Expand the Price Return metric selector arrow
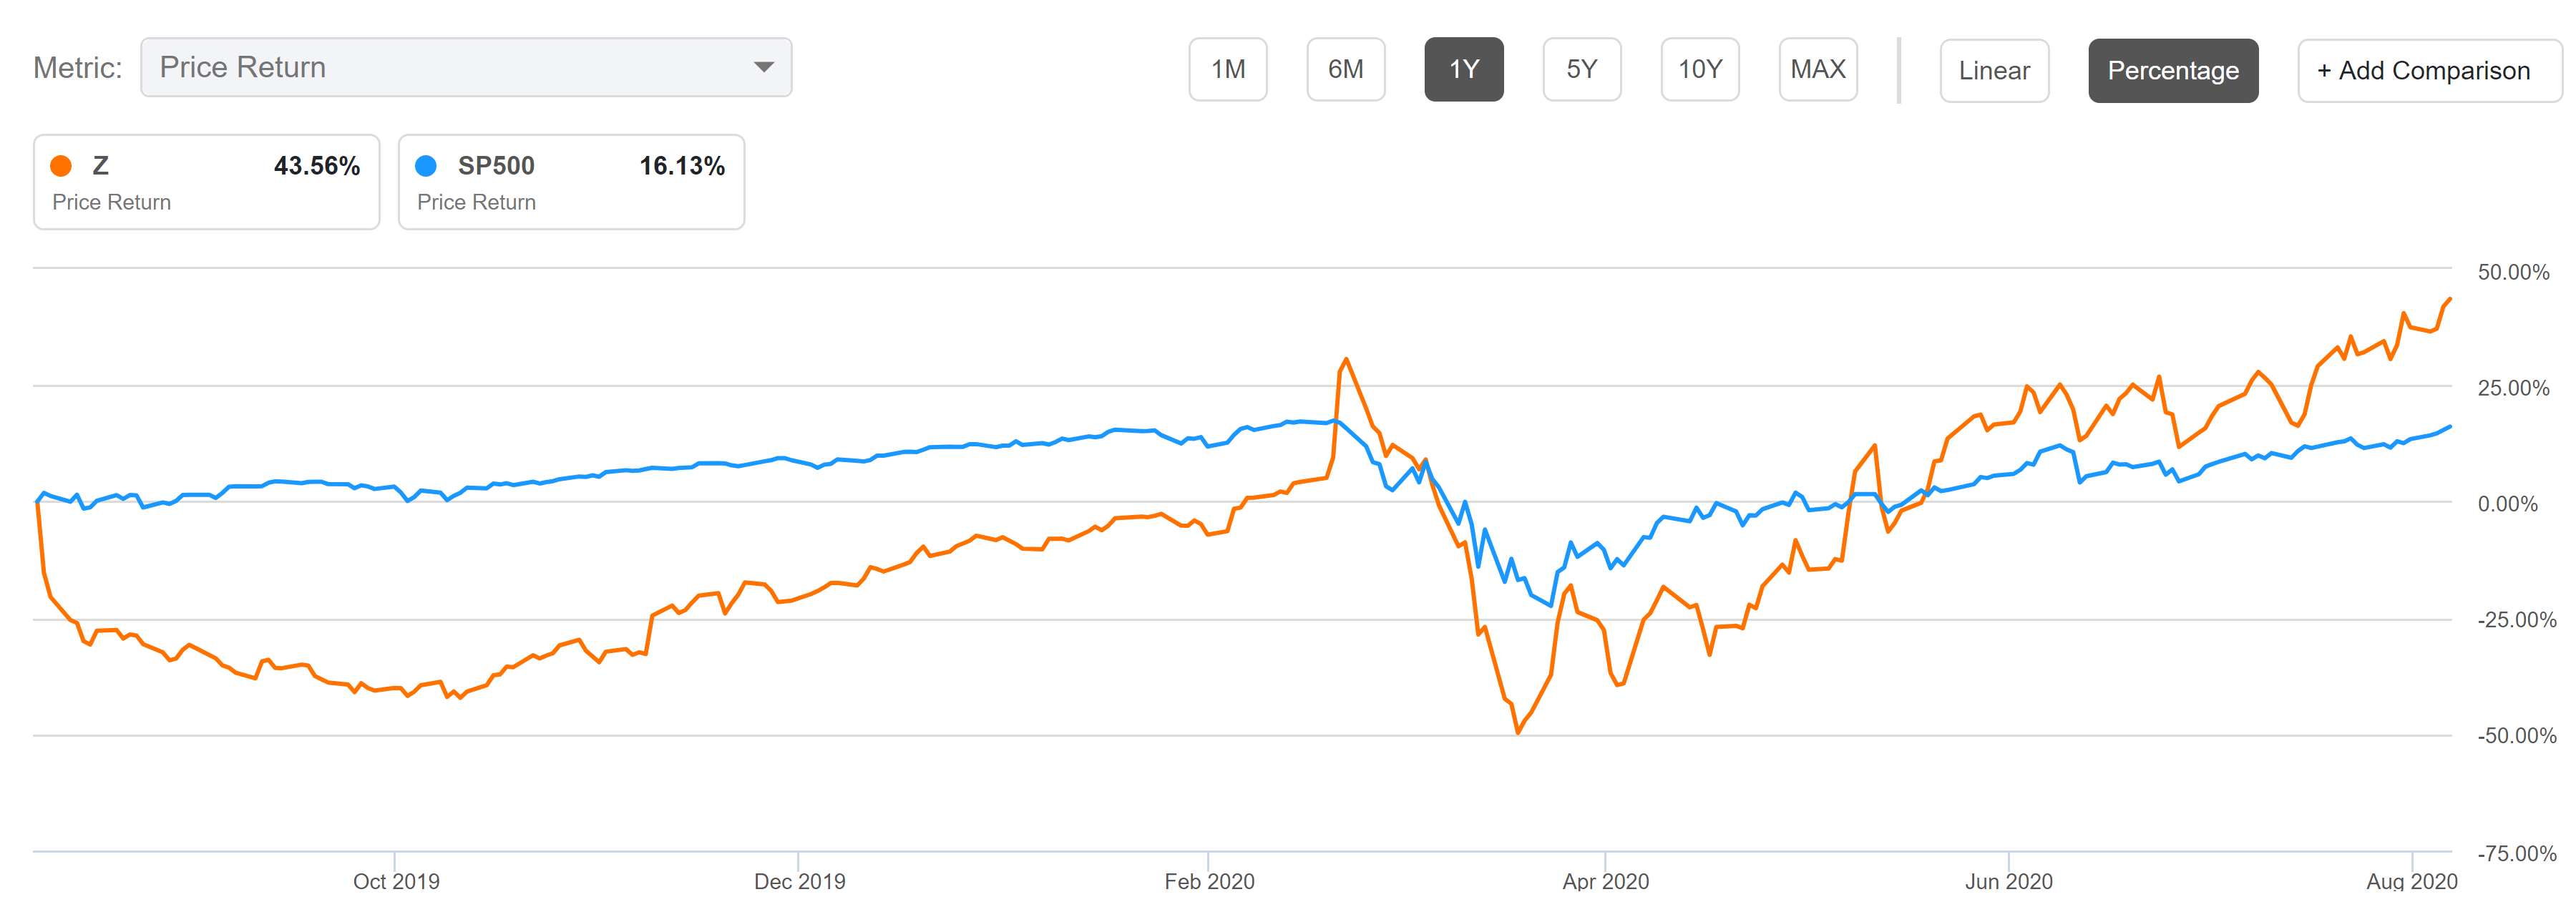 click(764, 67)
